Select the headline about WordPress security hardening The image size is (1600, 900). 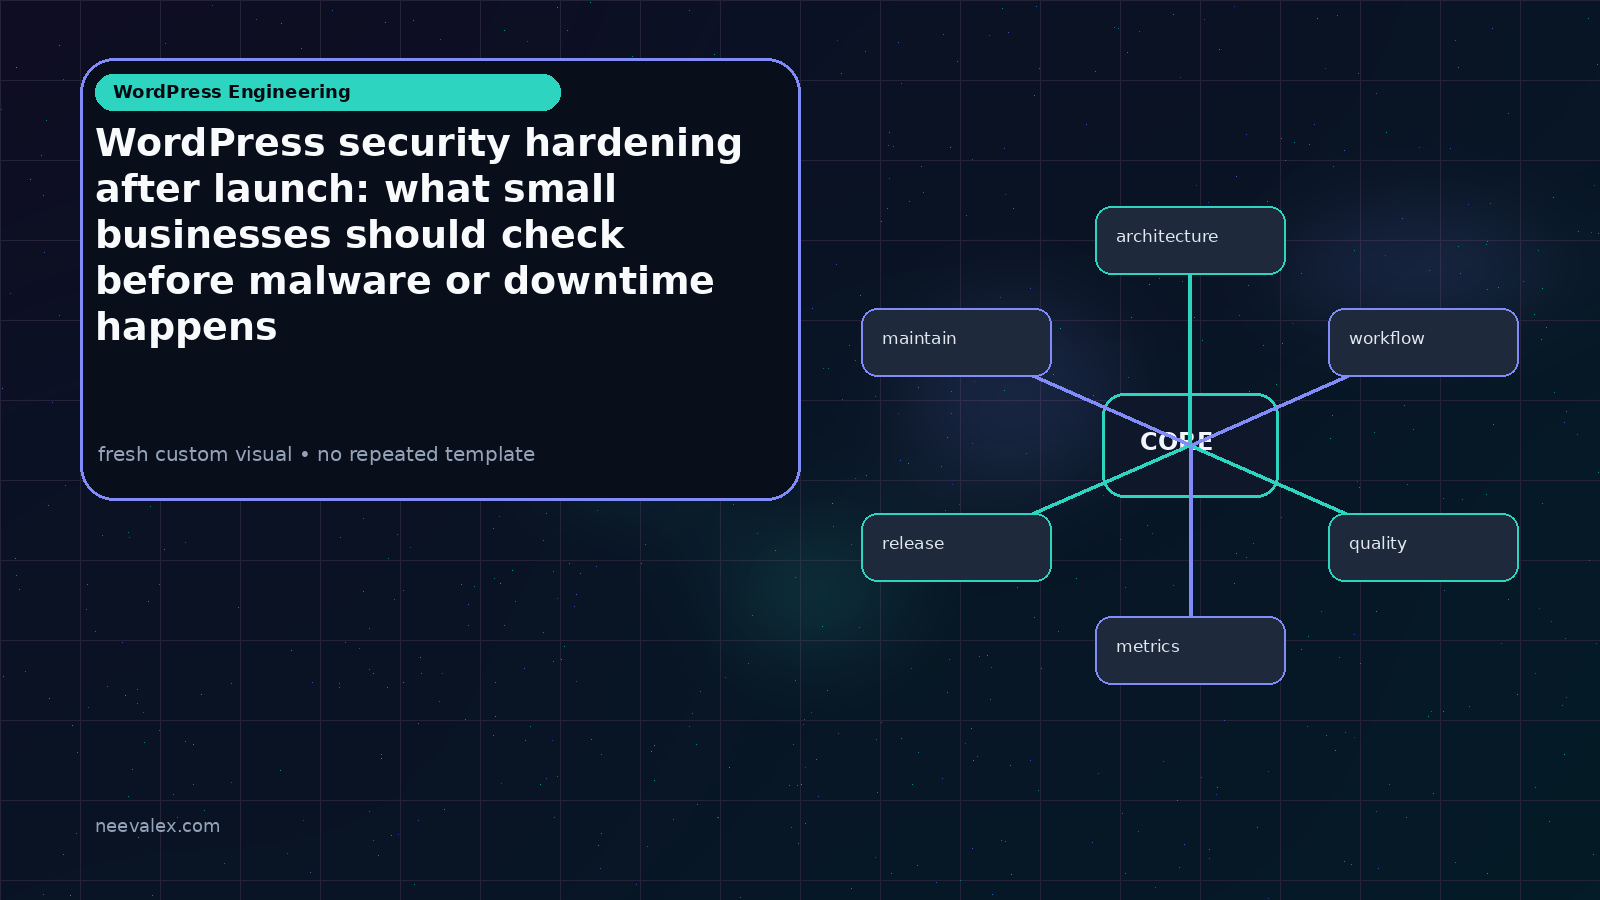pos(419,234)
